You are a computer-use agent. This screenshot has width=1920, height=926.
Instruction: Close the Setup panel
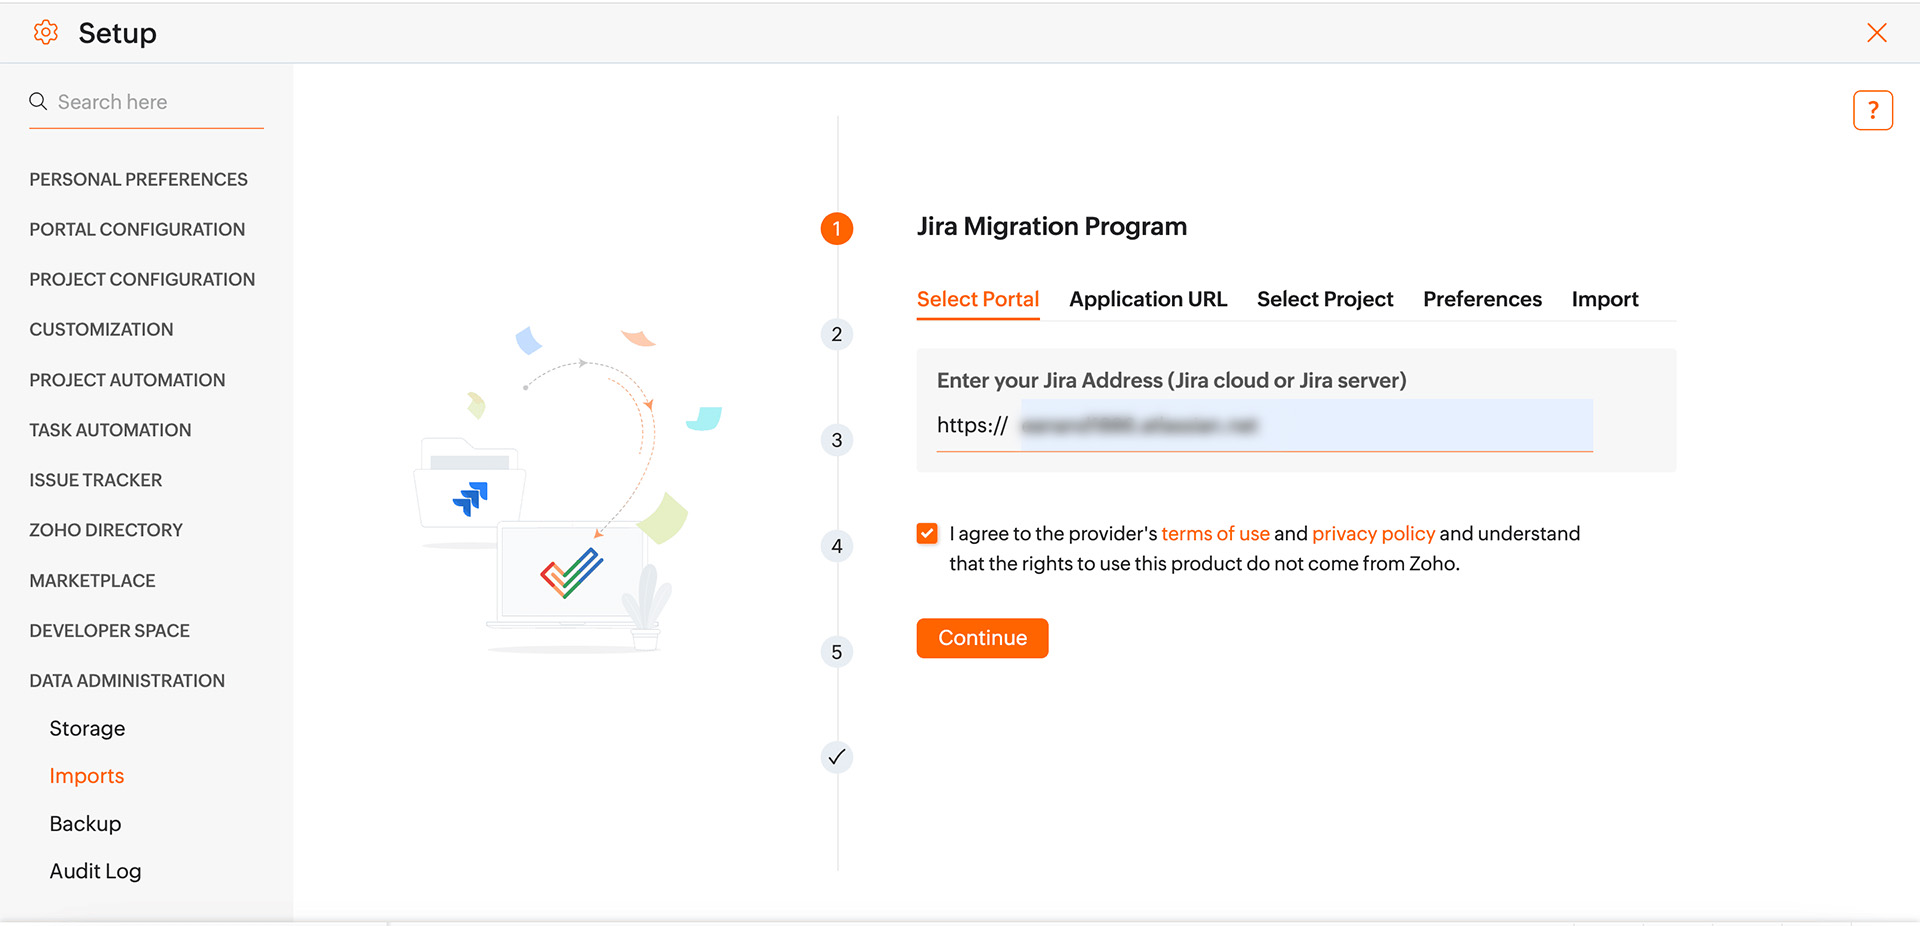point(1876,33)
